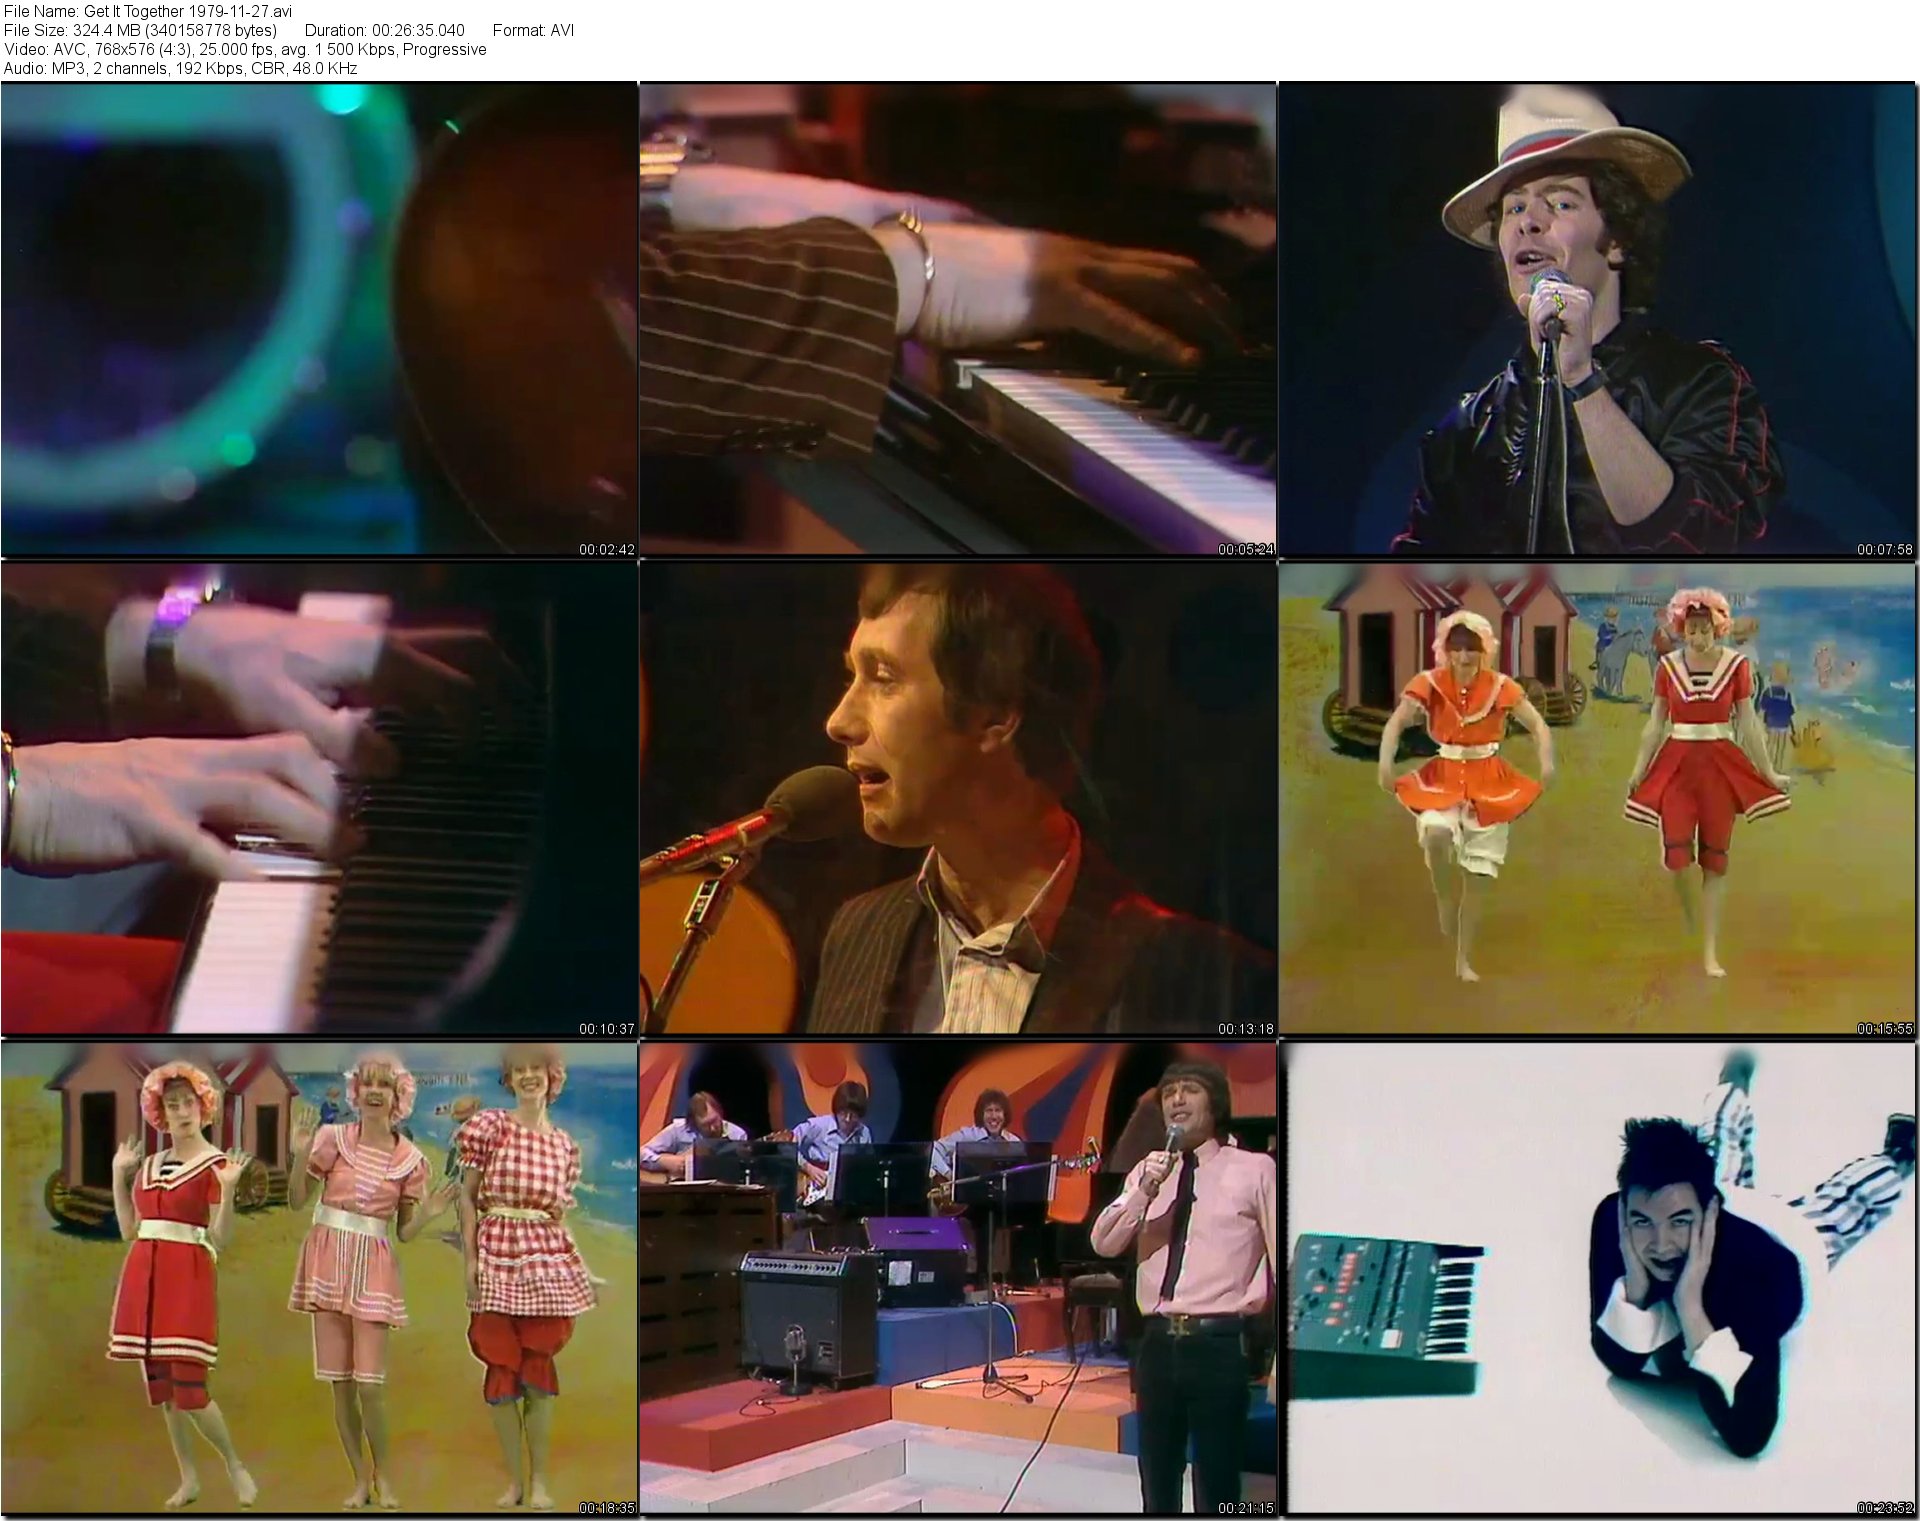Image resolution: width=1920 pixels, height=1521 pixels.
Task: Click the three waving dancers thumbnail
Action: (x=318, y=1277)
